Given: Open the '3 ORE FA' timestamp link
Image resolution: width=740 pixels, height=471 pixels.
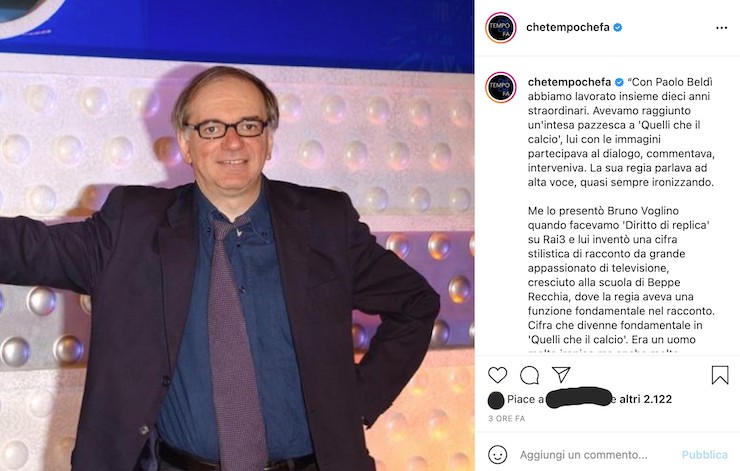Looking at the screenshot, I should (506, 419).
